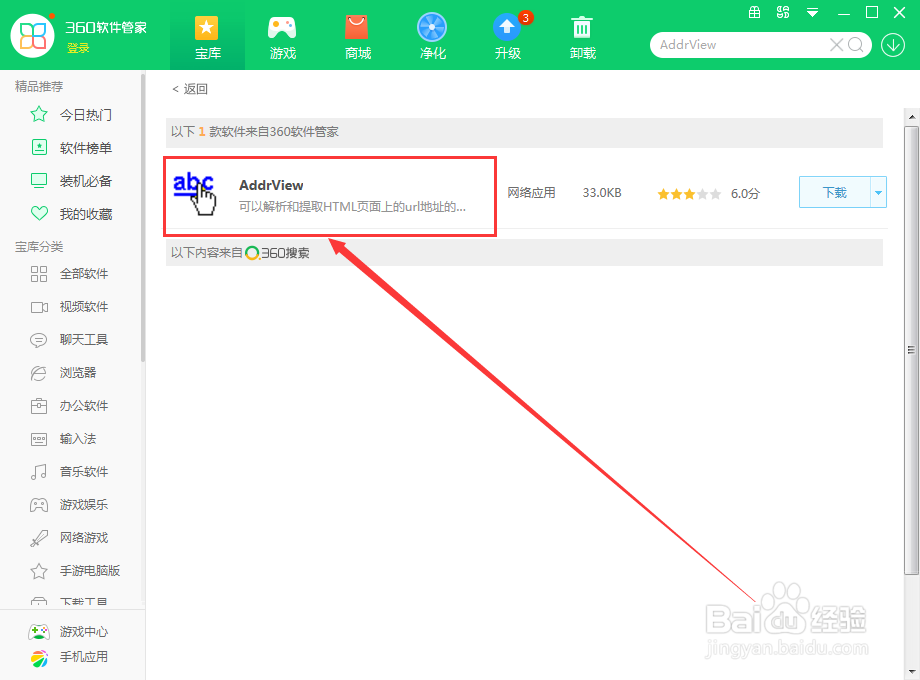920x680 pixels.
Task: Select 输入法 category
Action: point(78,438)
